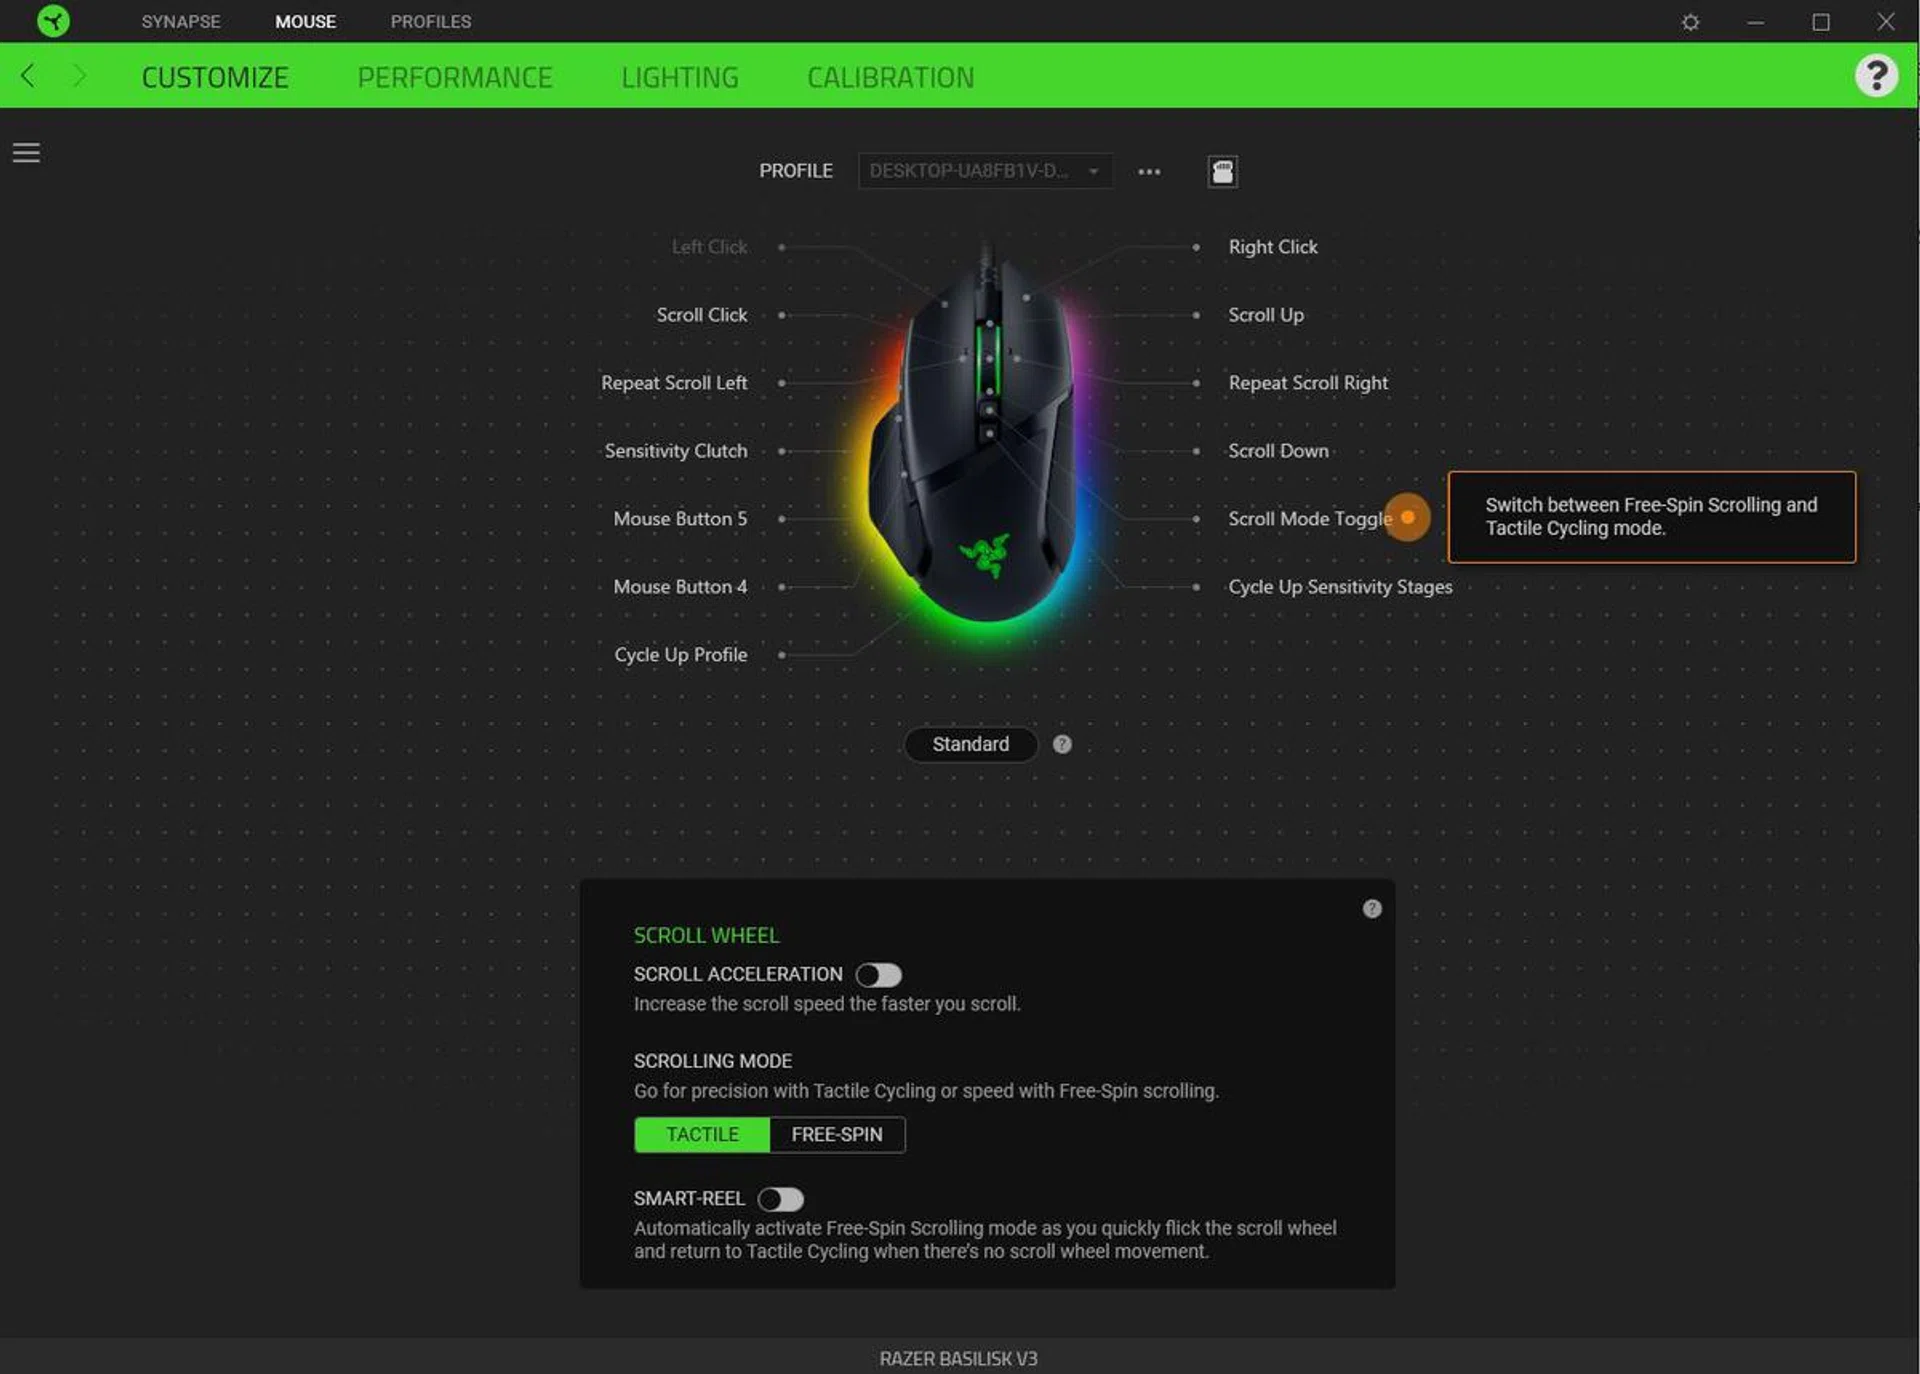Select the Sensitivity Clutch button assignment
1920x1374 pixels.
pos(675,451)
